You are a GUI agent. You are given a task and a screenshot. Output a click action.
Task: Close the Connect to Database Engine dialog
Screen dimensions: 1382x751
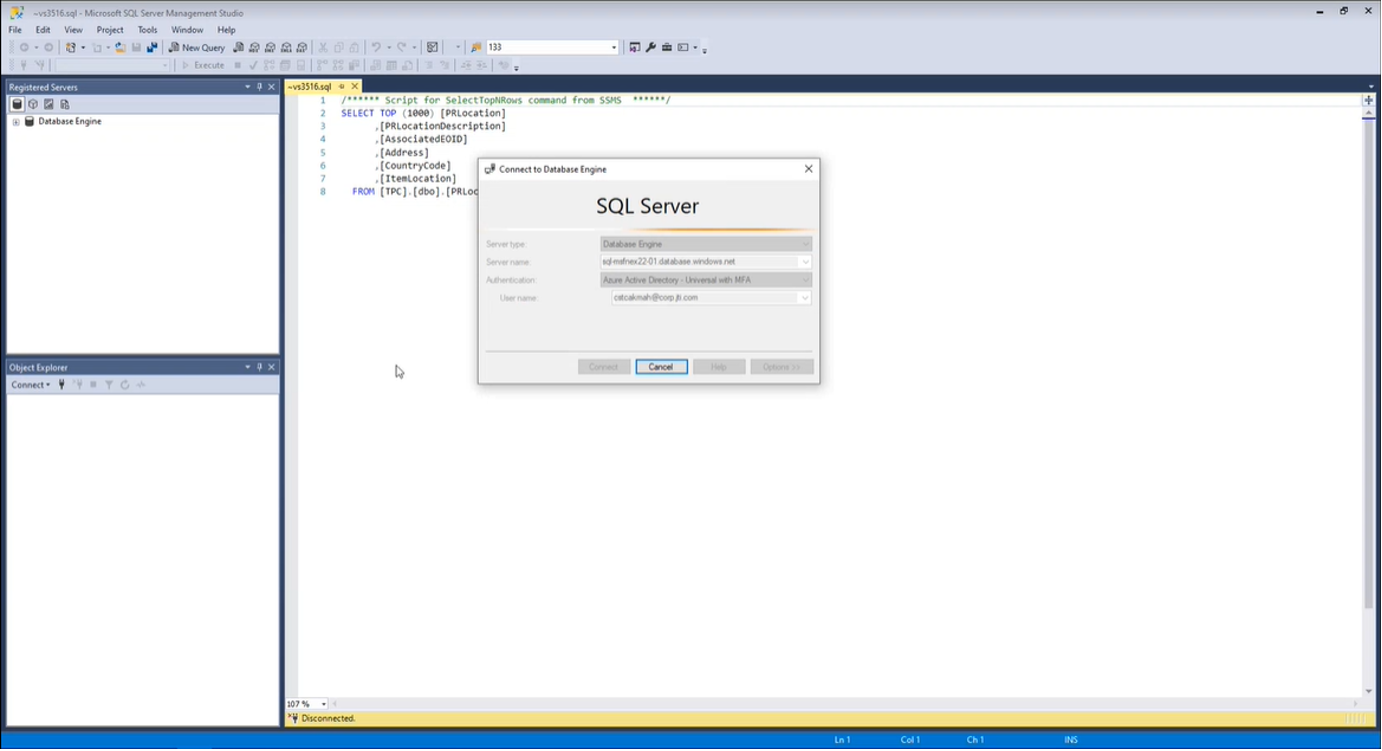pyautogui.click(x=809, y=169)
